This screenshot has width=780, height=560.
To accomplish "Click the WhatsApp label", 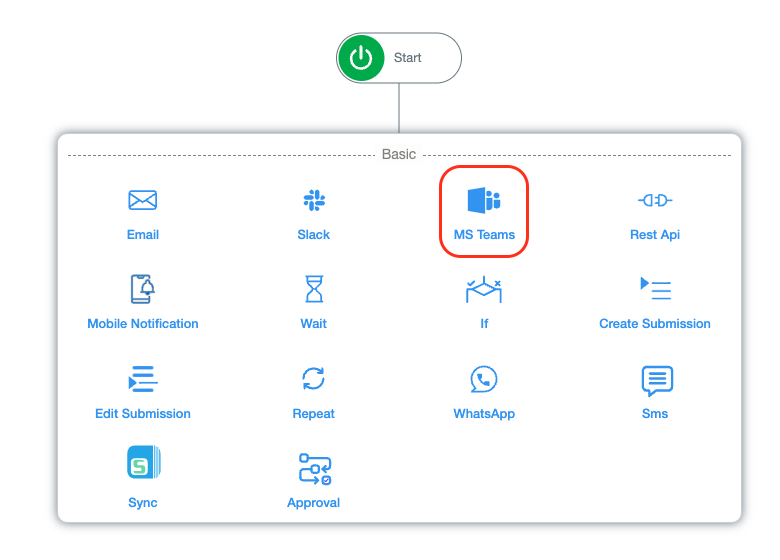I will (484, 414).
